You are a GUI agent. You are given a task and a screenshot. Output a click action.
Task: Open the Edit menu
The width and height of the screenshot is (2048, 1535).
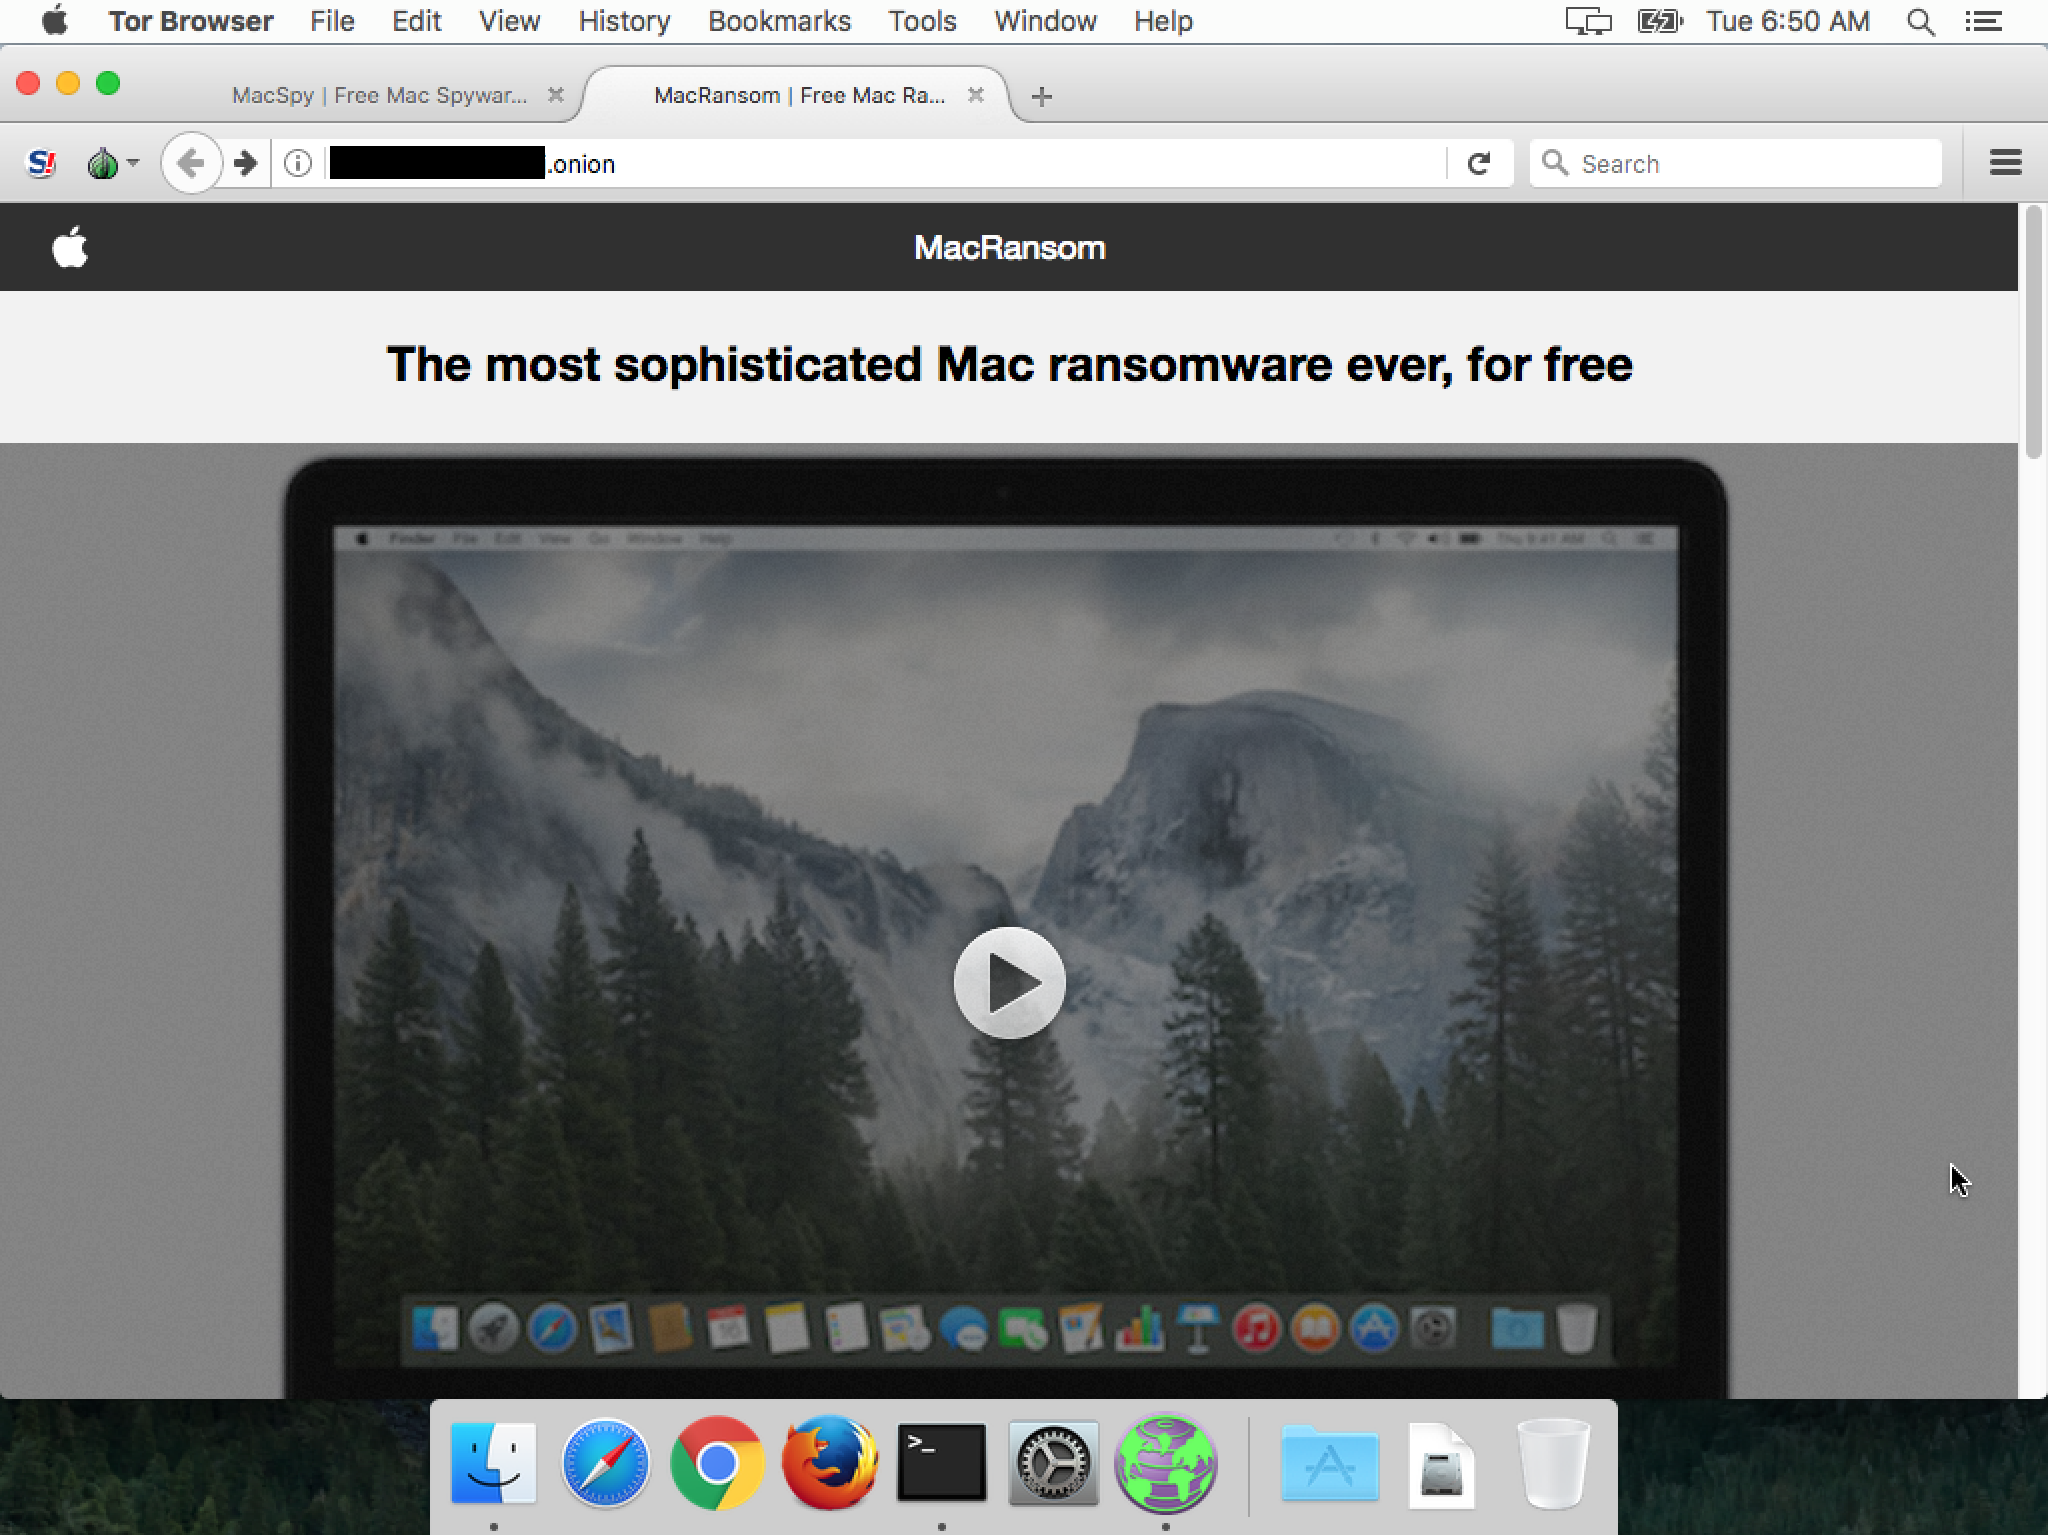(x=416, y=21)
